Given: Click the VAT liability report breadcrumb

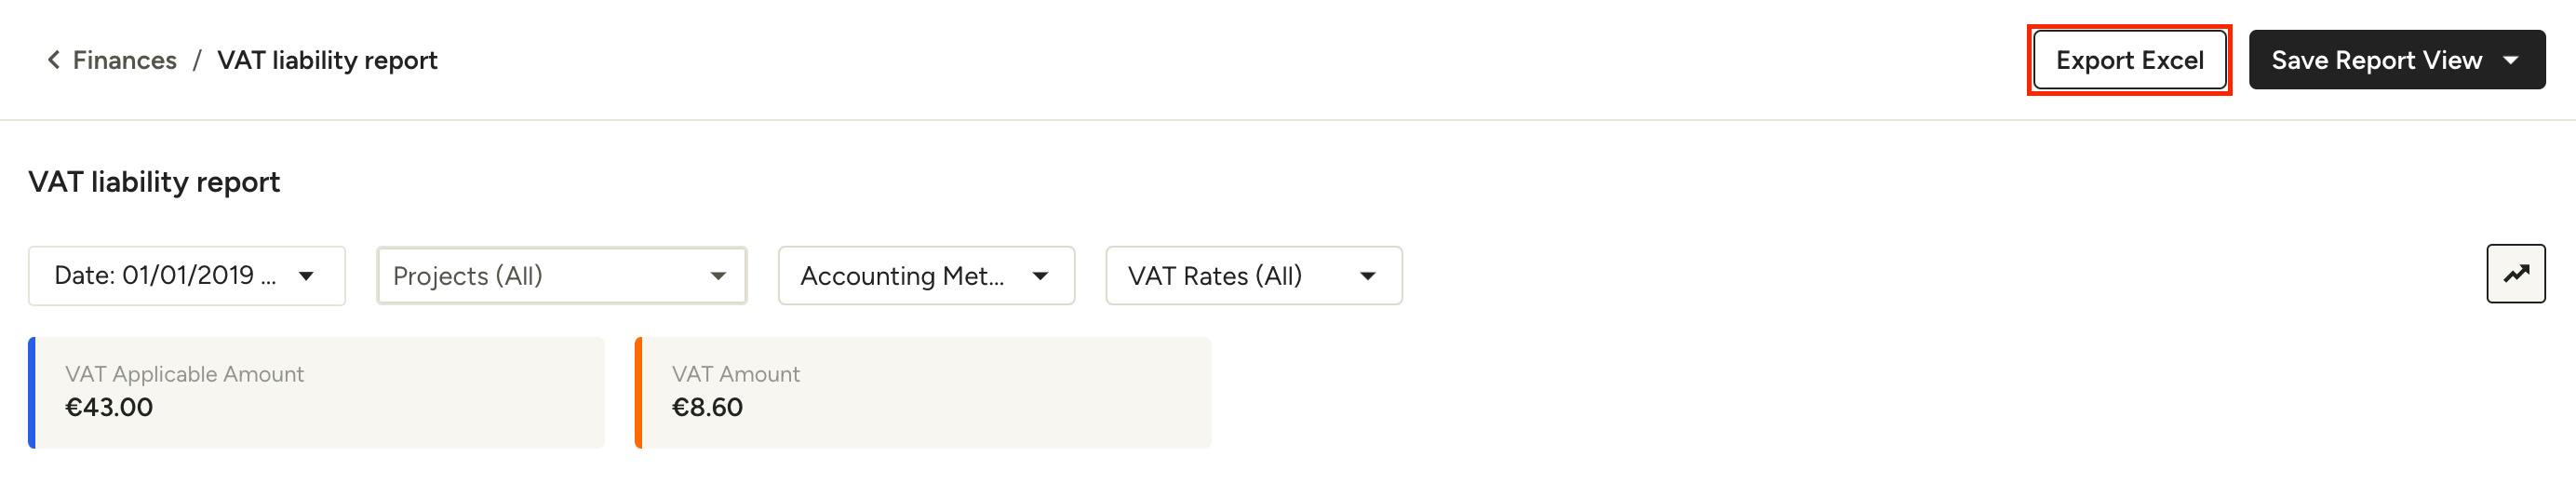Looking at the screenshot, I should (327, 60).
